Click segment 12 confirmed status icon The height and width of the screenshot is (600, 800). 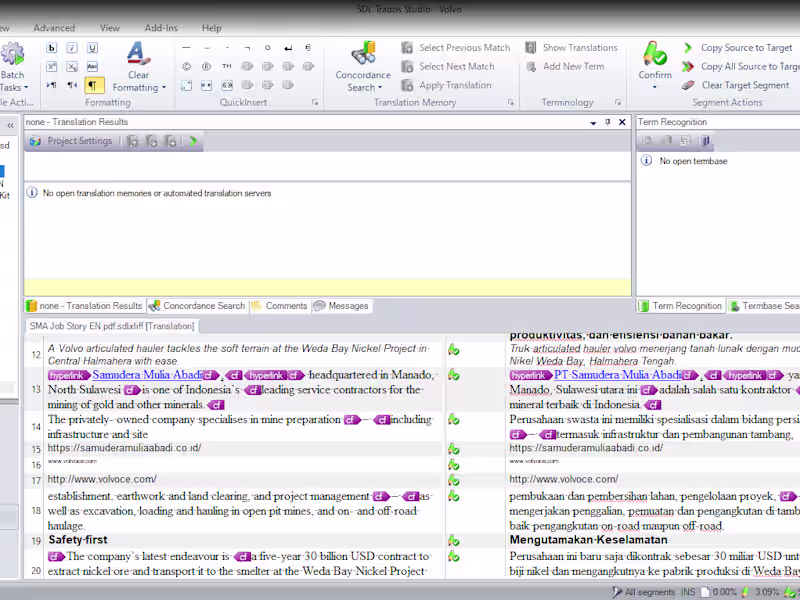[x=454, y=350]
